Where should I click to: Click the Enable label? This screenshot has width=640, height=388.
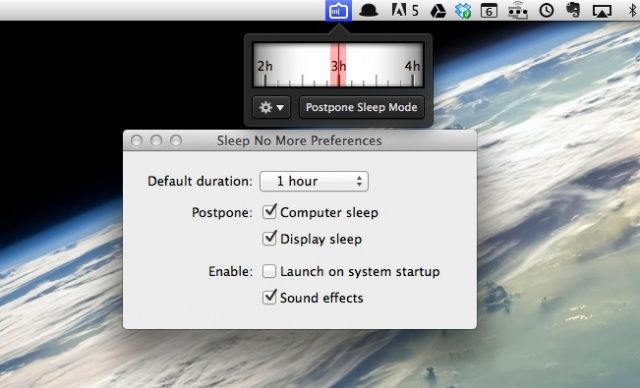[x=231, y=271]
